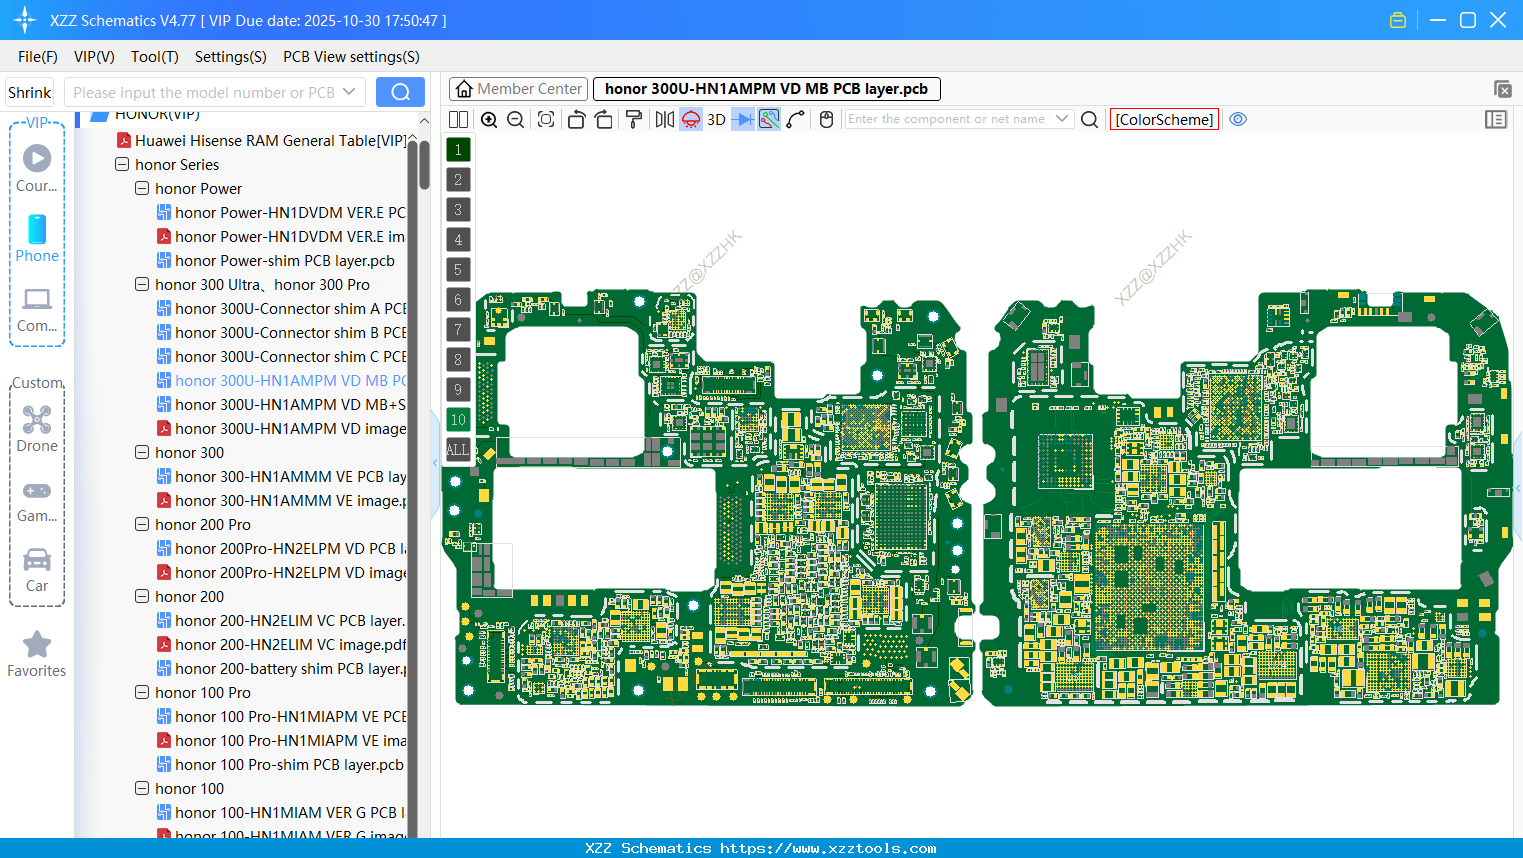Viewport: 1523px width, 858px height.
Task: Open Member Center home tab
Action: [x=518, y=89]
